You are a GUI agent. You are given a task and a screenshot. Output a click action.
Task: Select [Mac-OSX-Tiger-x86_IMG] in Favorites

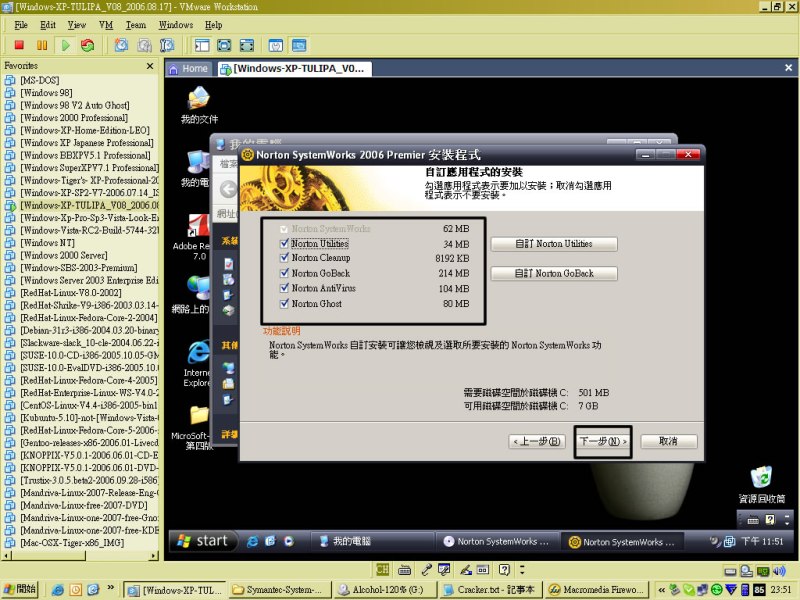coord(72,543)
